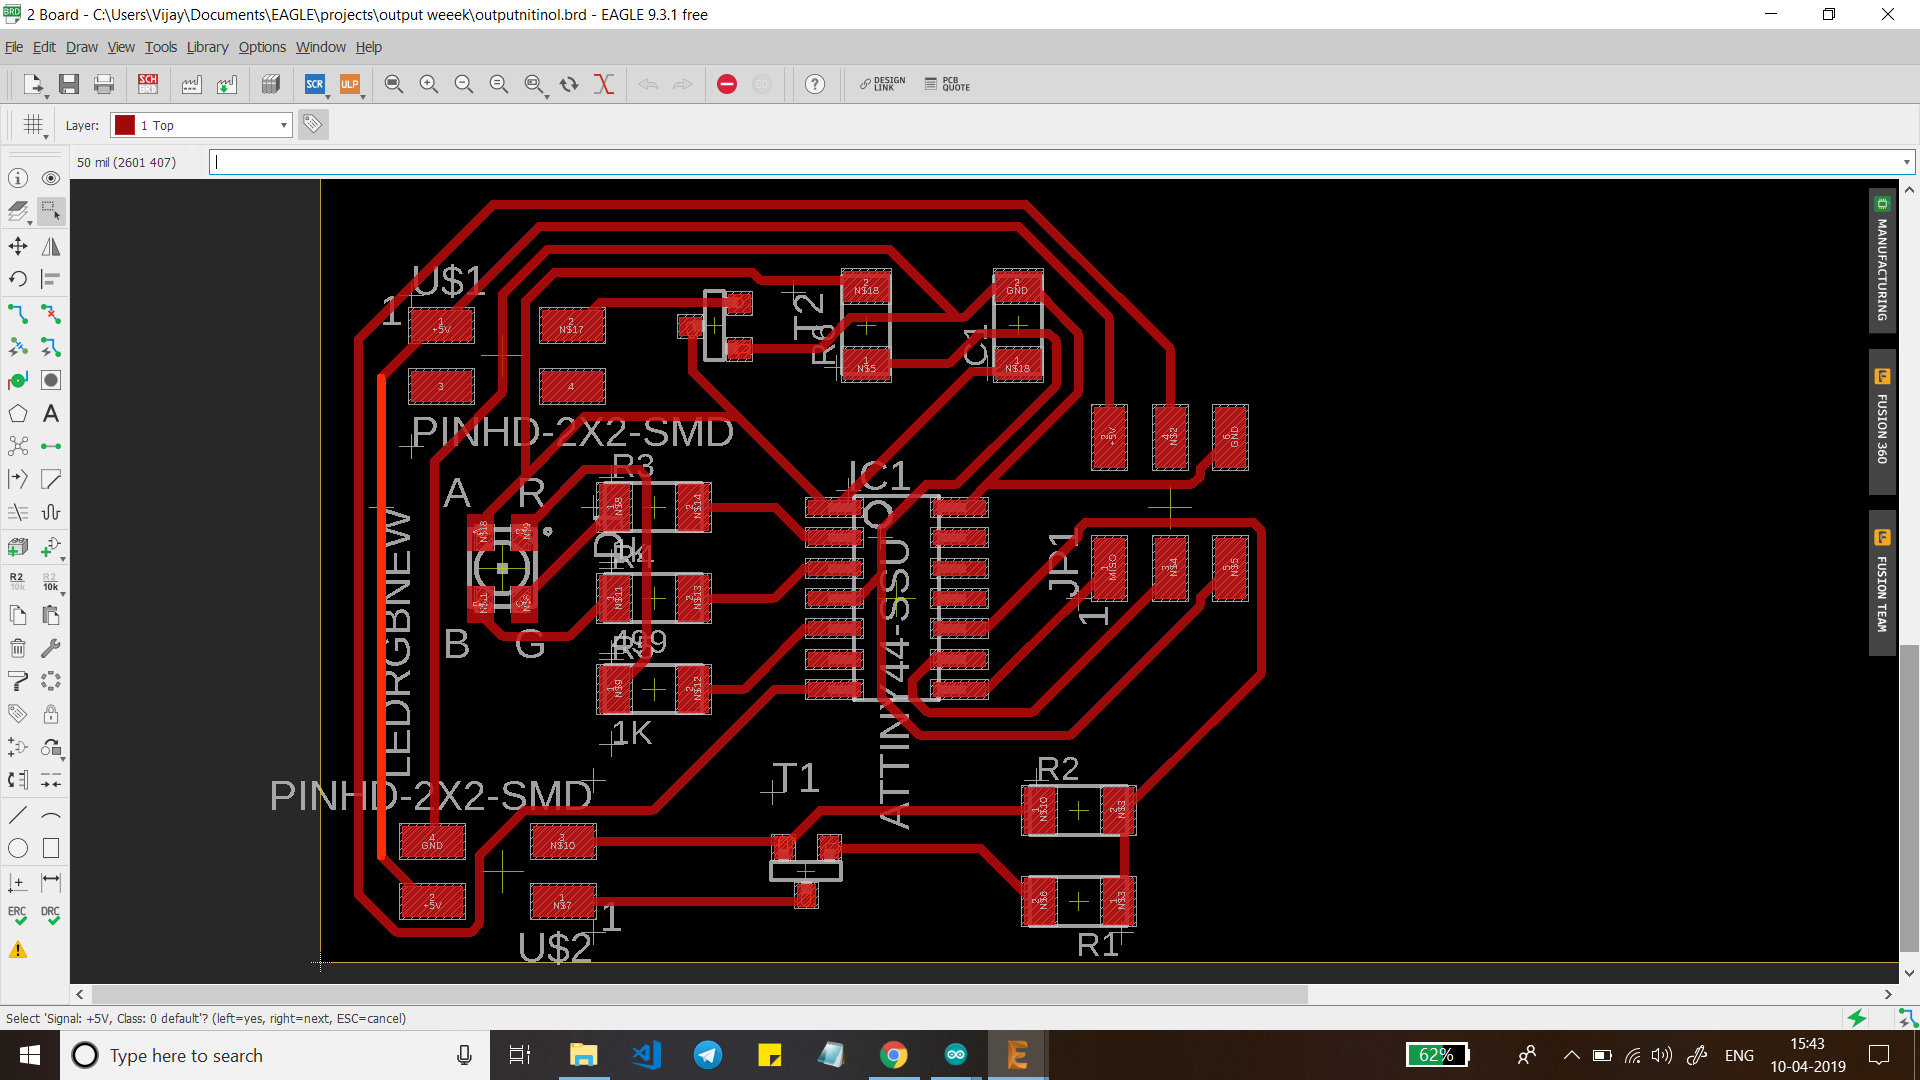Viewport: 1920px width, 1080px height.
Task: Toggle the Show eye tool
Action: pyautogui.click(x=51, y=178)
